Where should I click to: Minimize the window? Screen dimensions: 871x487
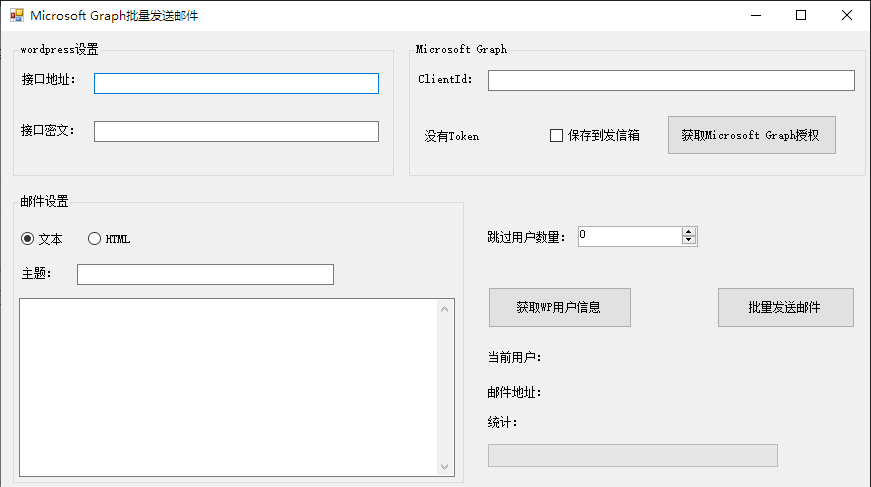(756, 15)
